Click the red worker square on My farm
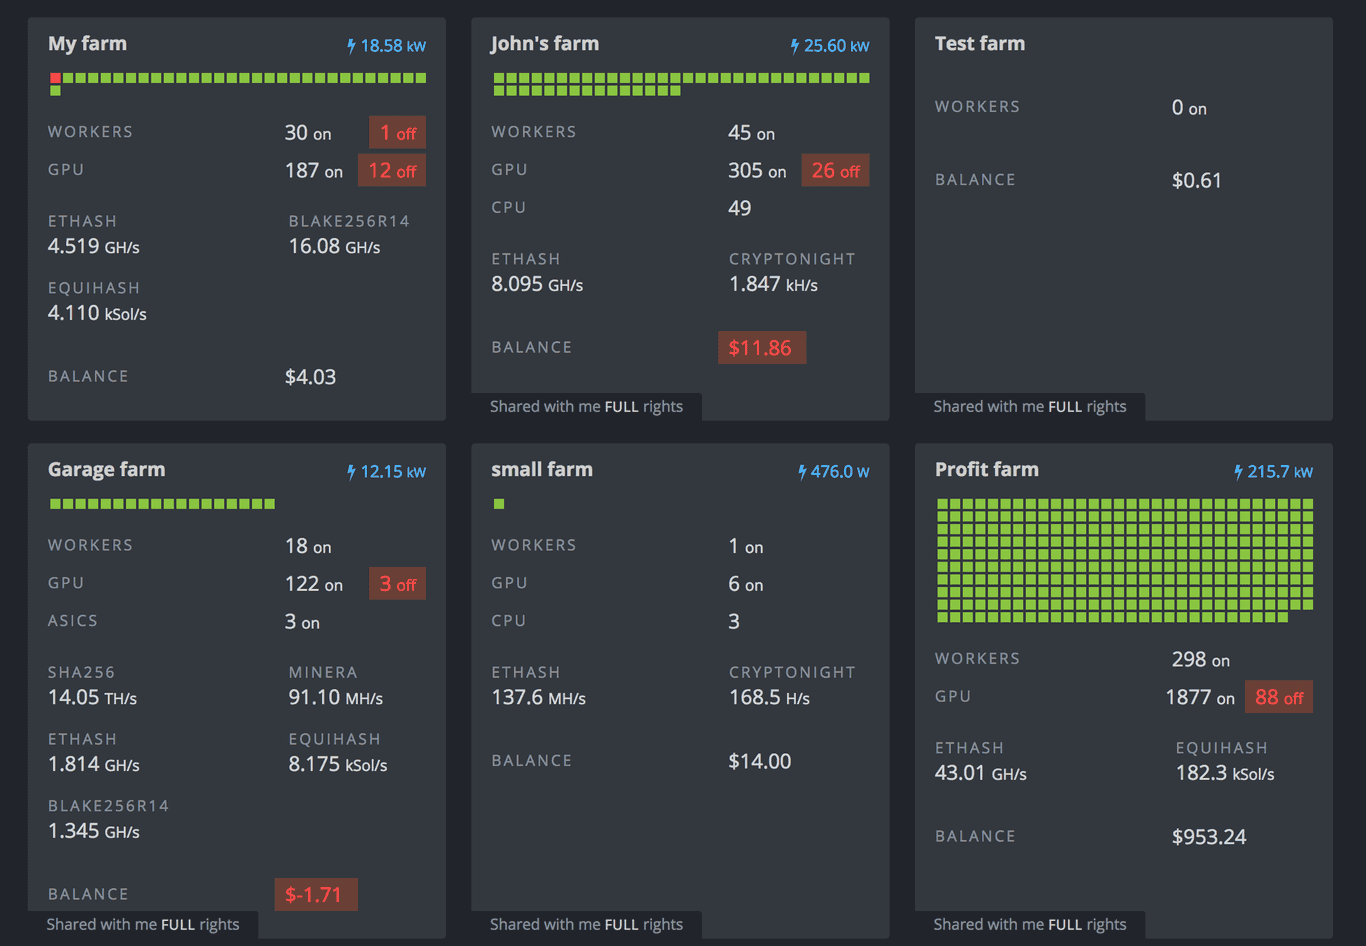 (x=55, y=78)
